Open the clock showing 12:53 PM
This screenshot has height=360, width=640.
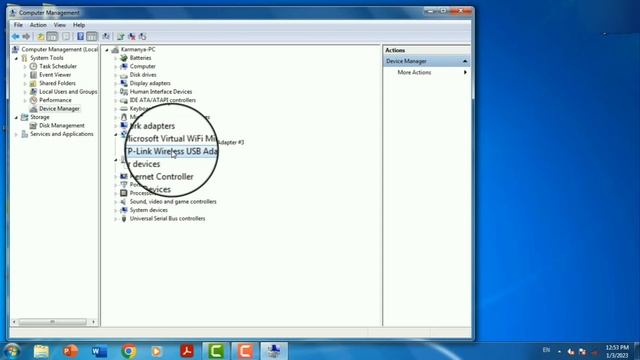coord(617,351)
